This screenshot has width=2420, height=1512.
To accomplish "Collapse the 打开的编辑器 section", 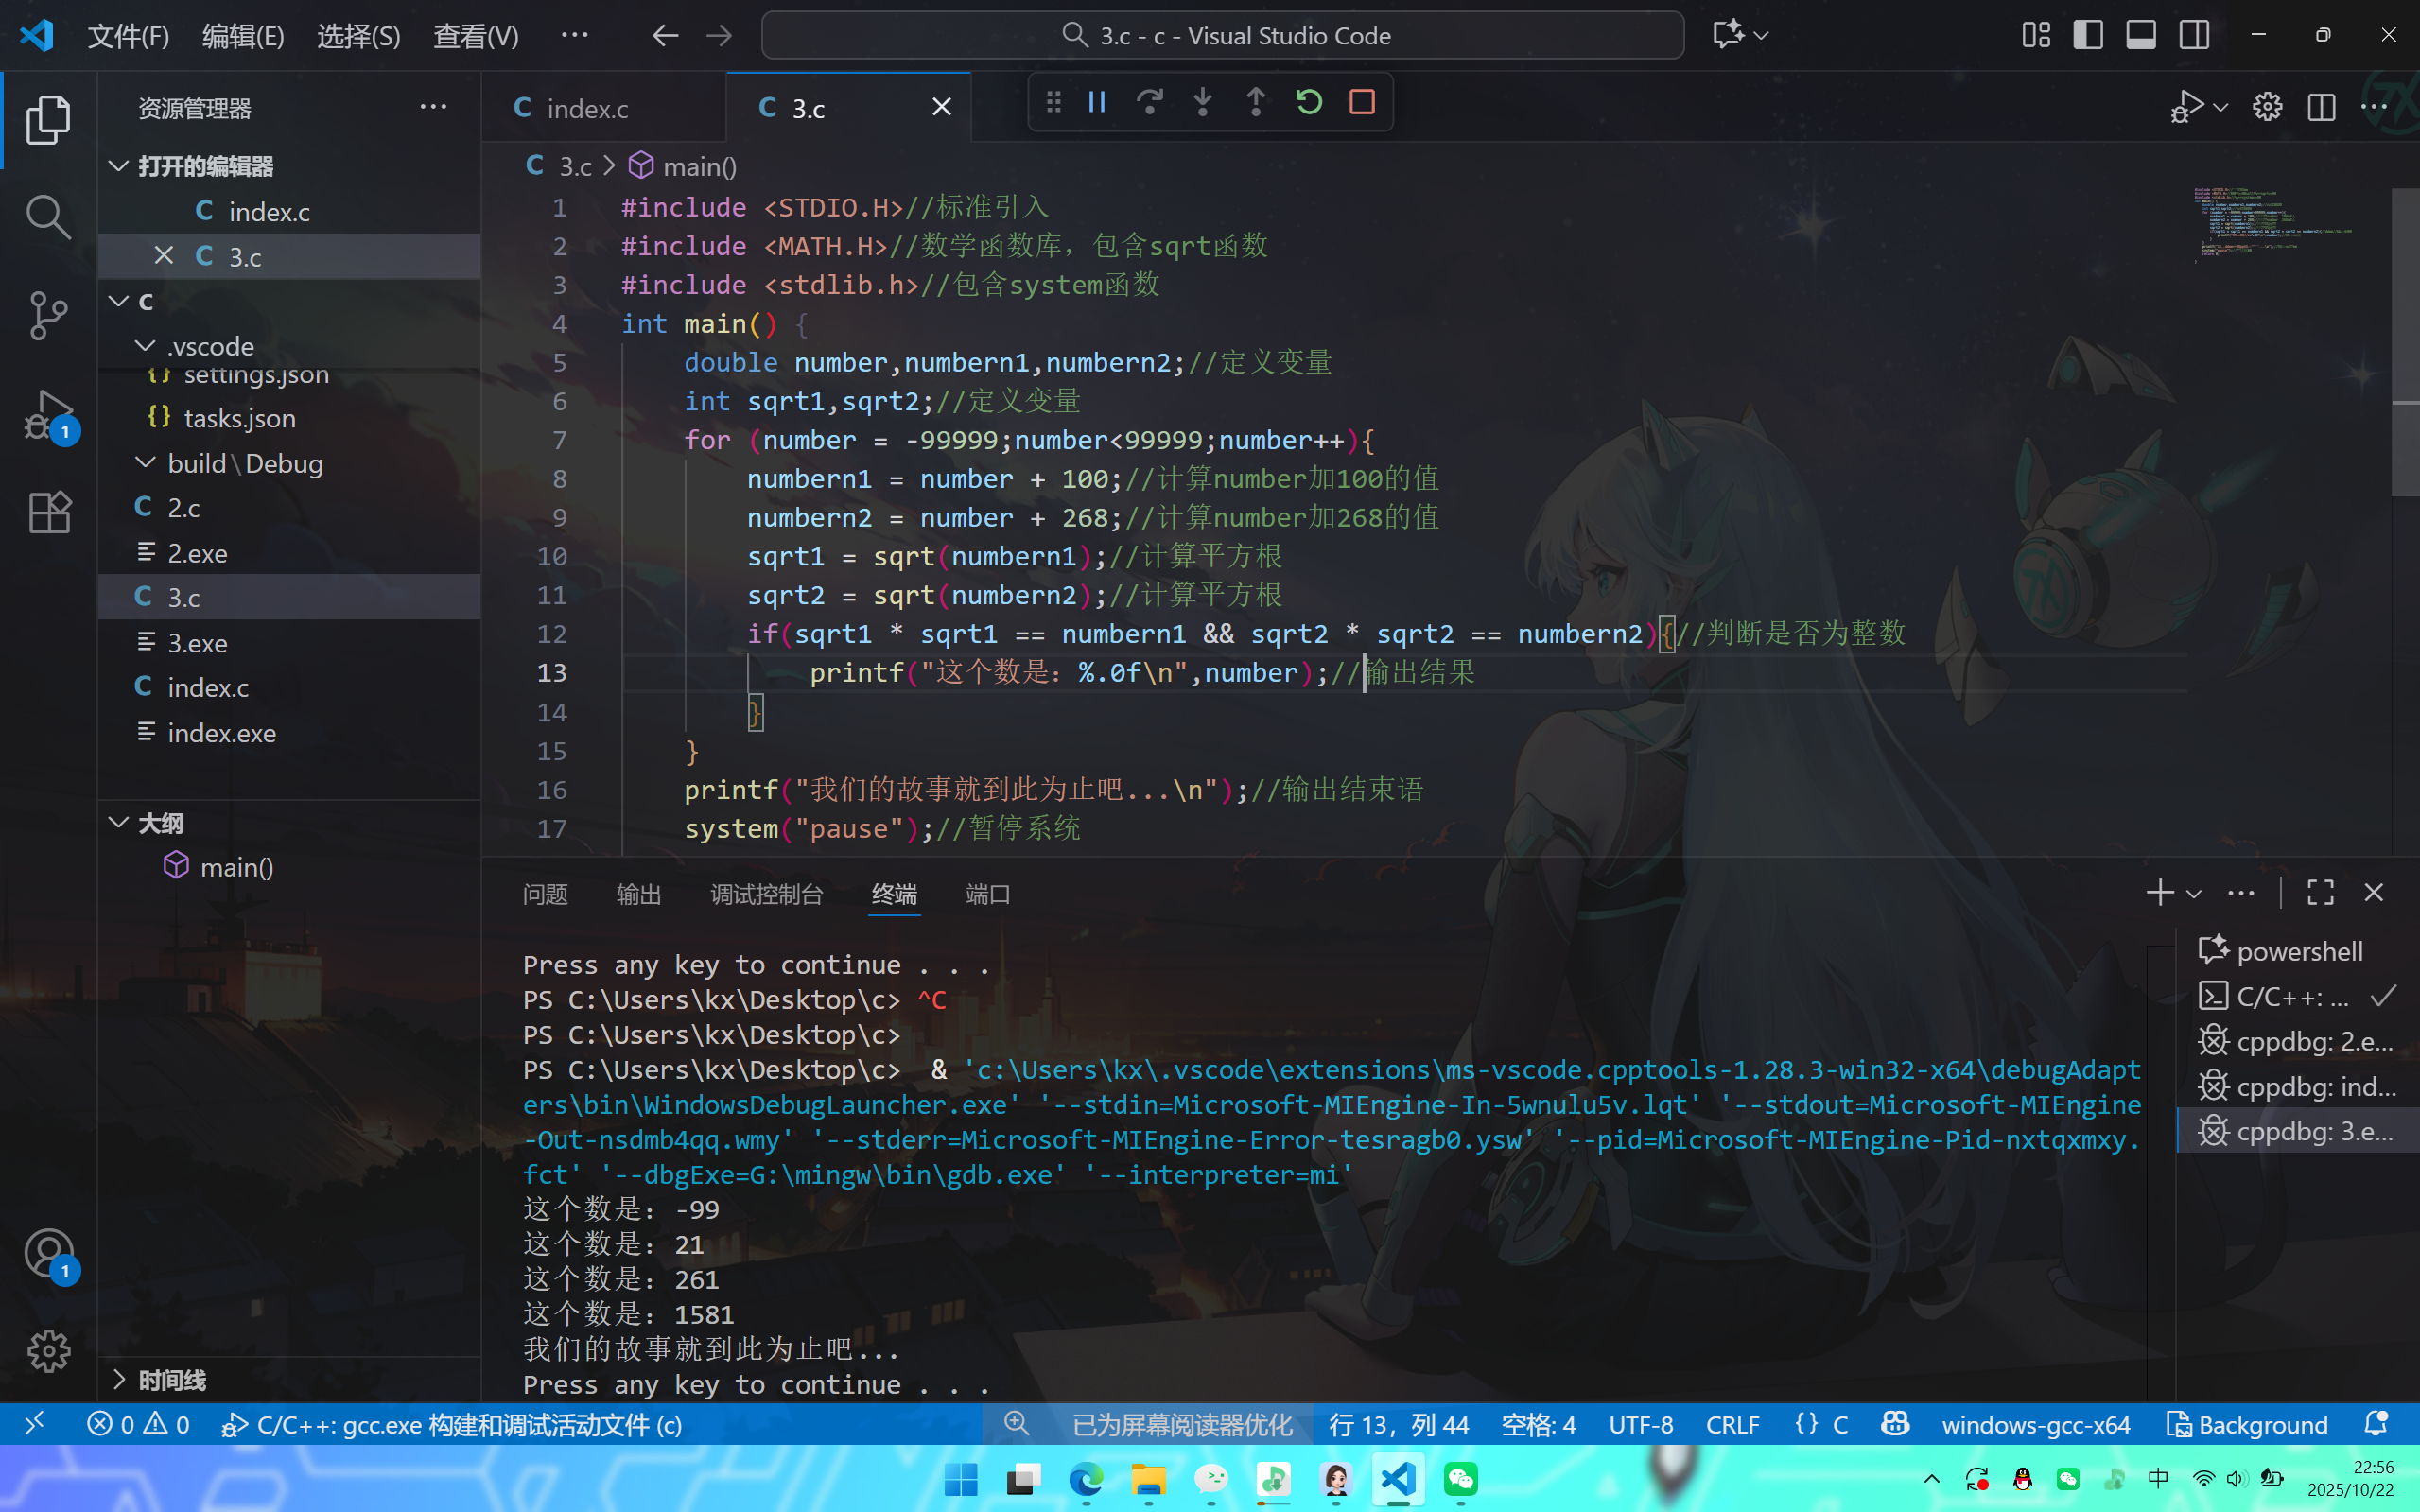I will [x=119, y=166].
